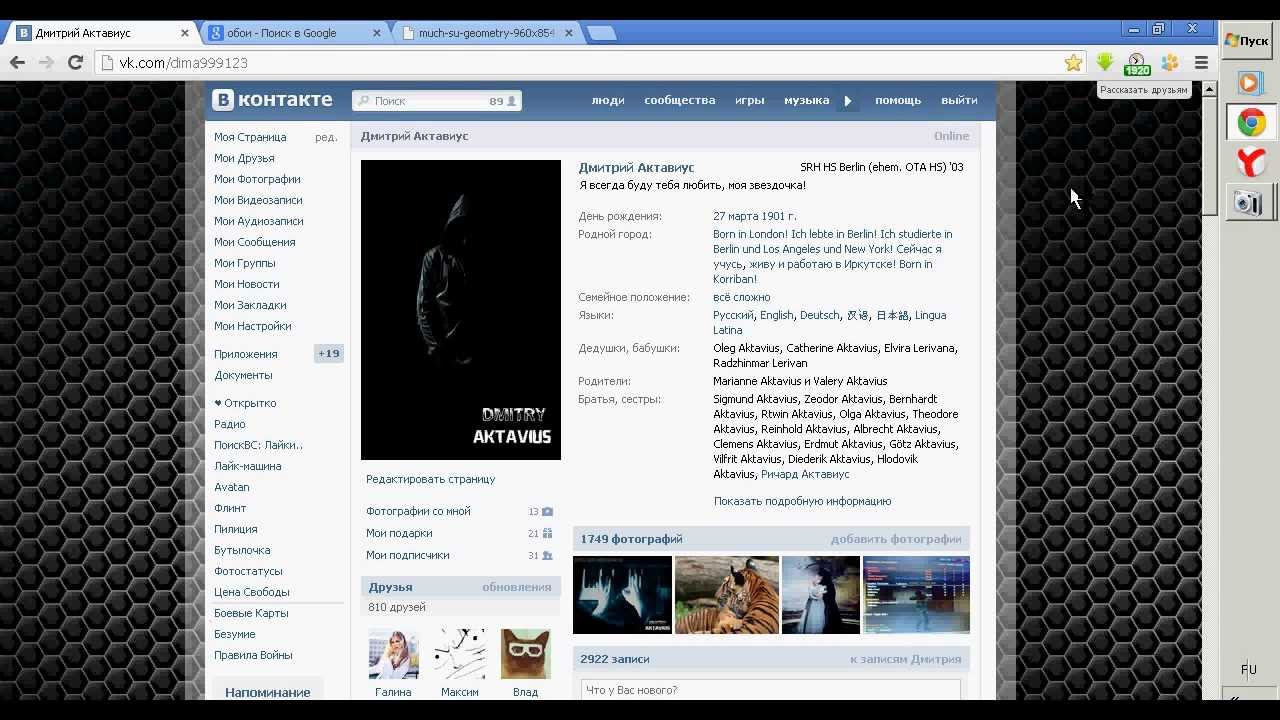Open Мои Аудиозаписи
1280x720 pixels.
coord(258,221)
